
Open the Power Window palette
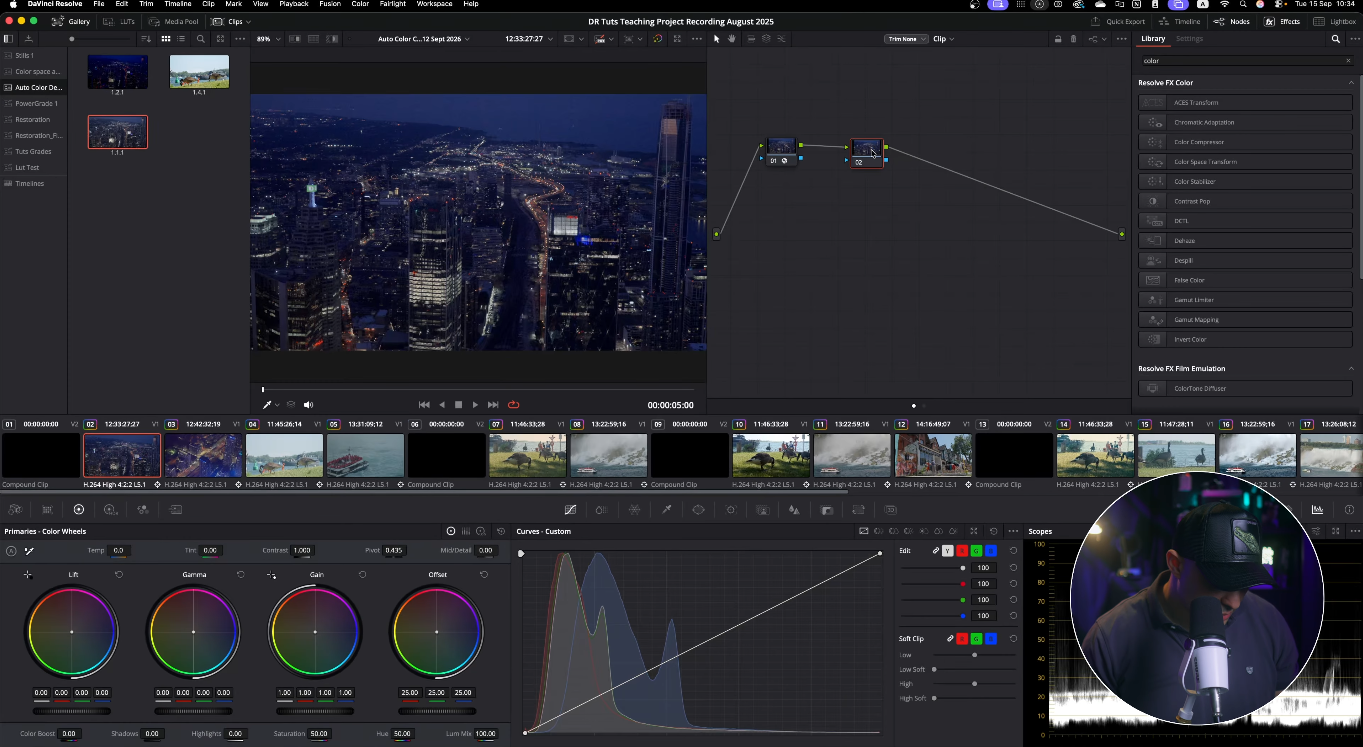point(698,509)
